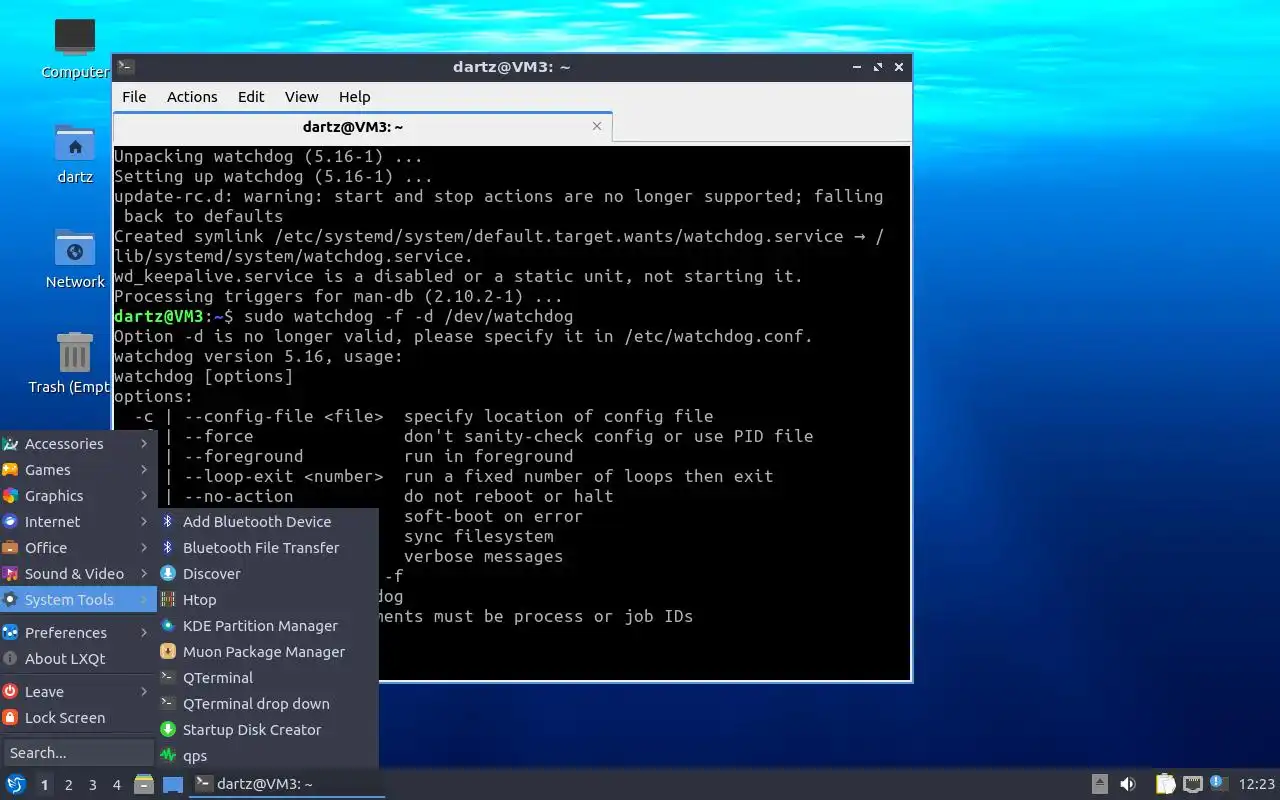Expand the Office menu category
This screenshot has height=800, width=1280.
coord(77,548)
